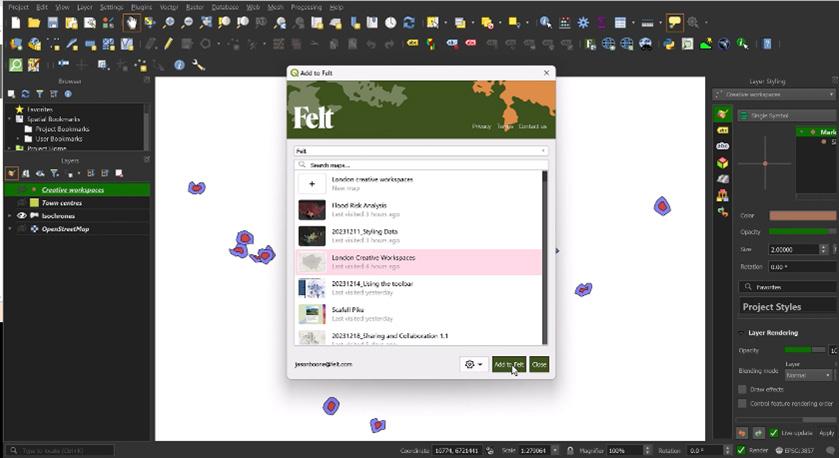Open the Vector menu
This screenshot has width=839, height=458.
pos(169,7)
